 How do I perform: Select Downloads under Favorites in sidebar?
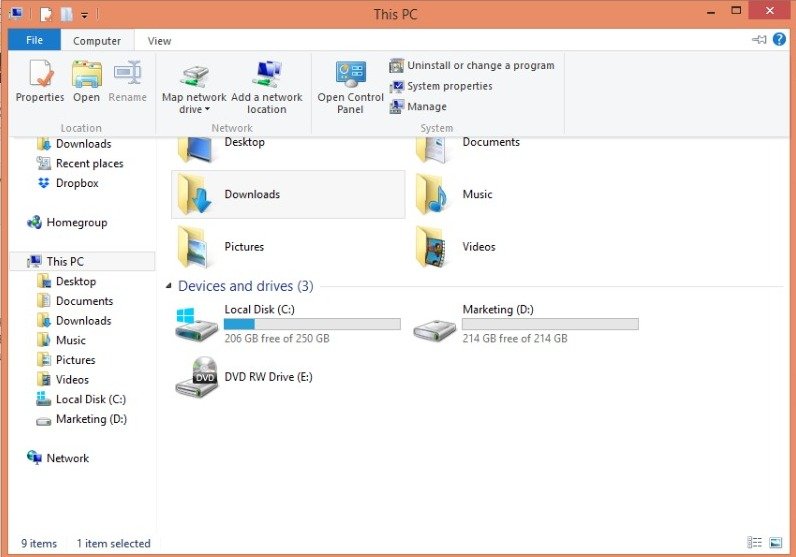pyautogui.click(x=74, y=144)
